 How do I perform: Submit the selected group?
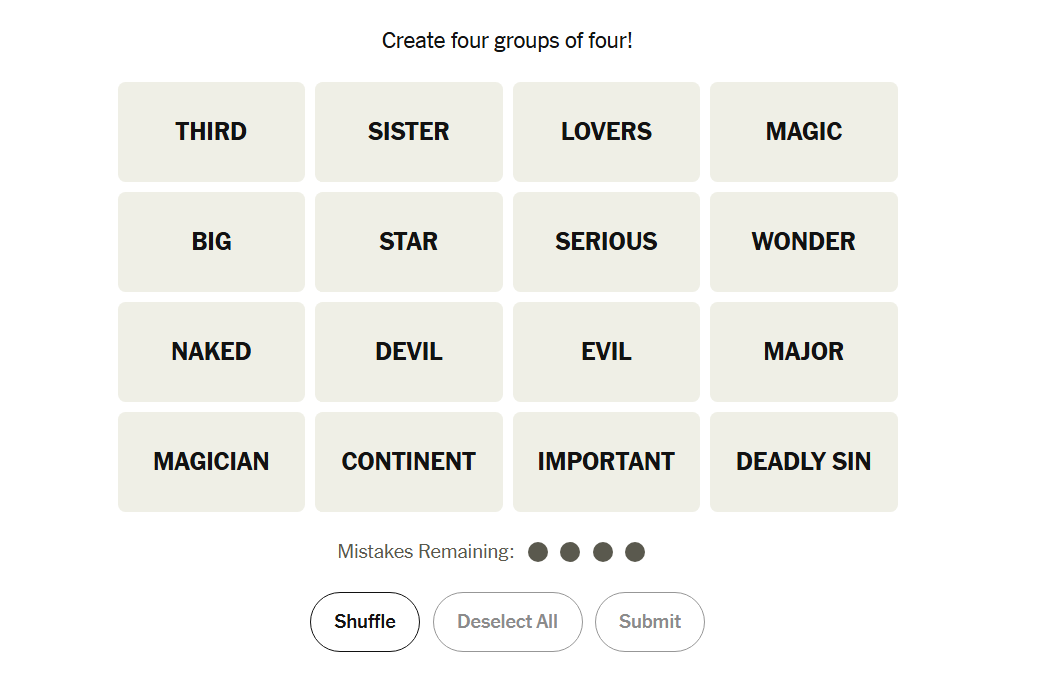pos(650,622)
